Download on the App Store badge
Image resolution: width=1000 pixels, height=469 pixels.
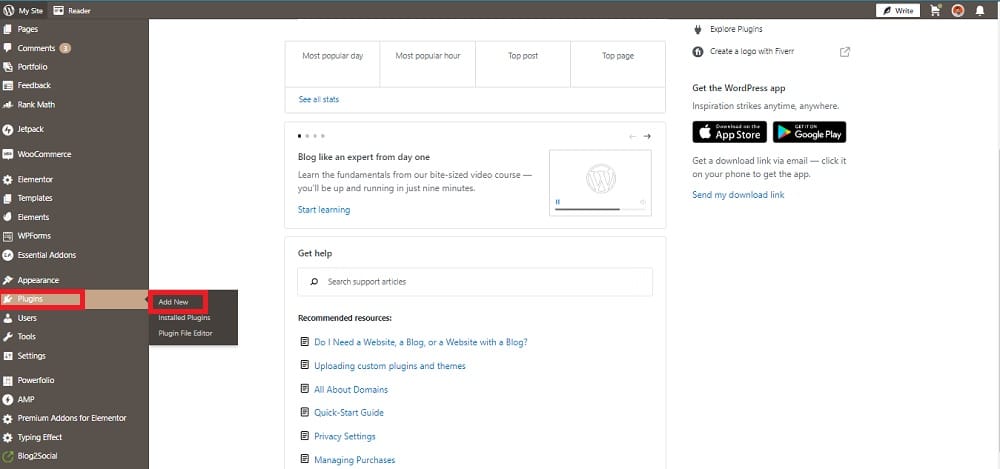coord(730,132)
